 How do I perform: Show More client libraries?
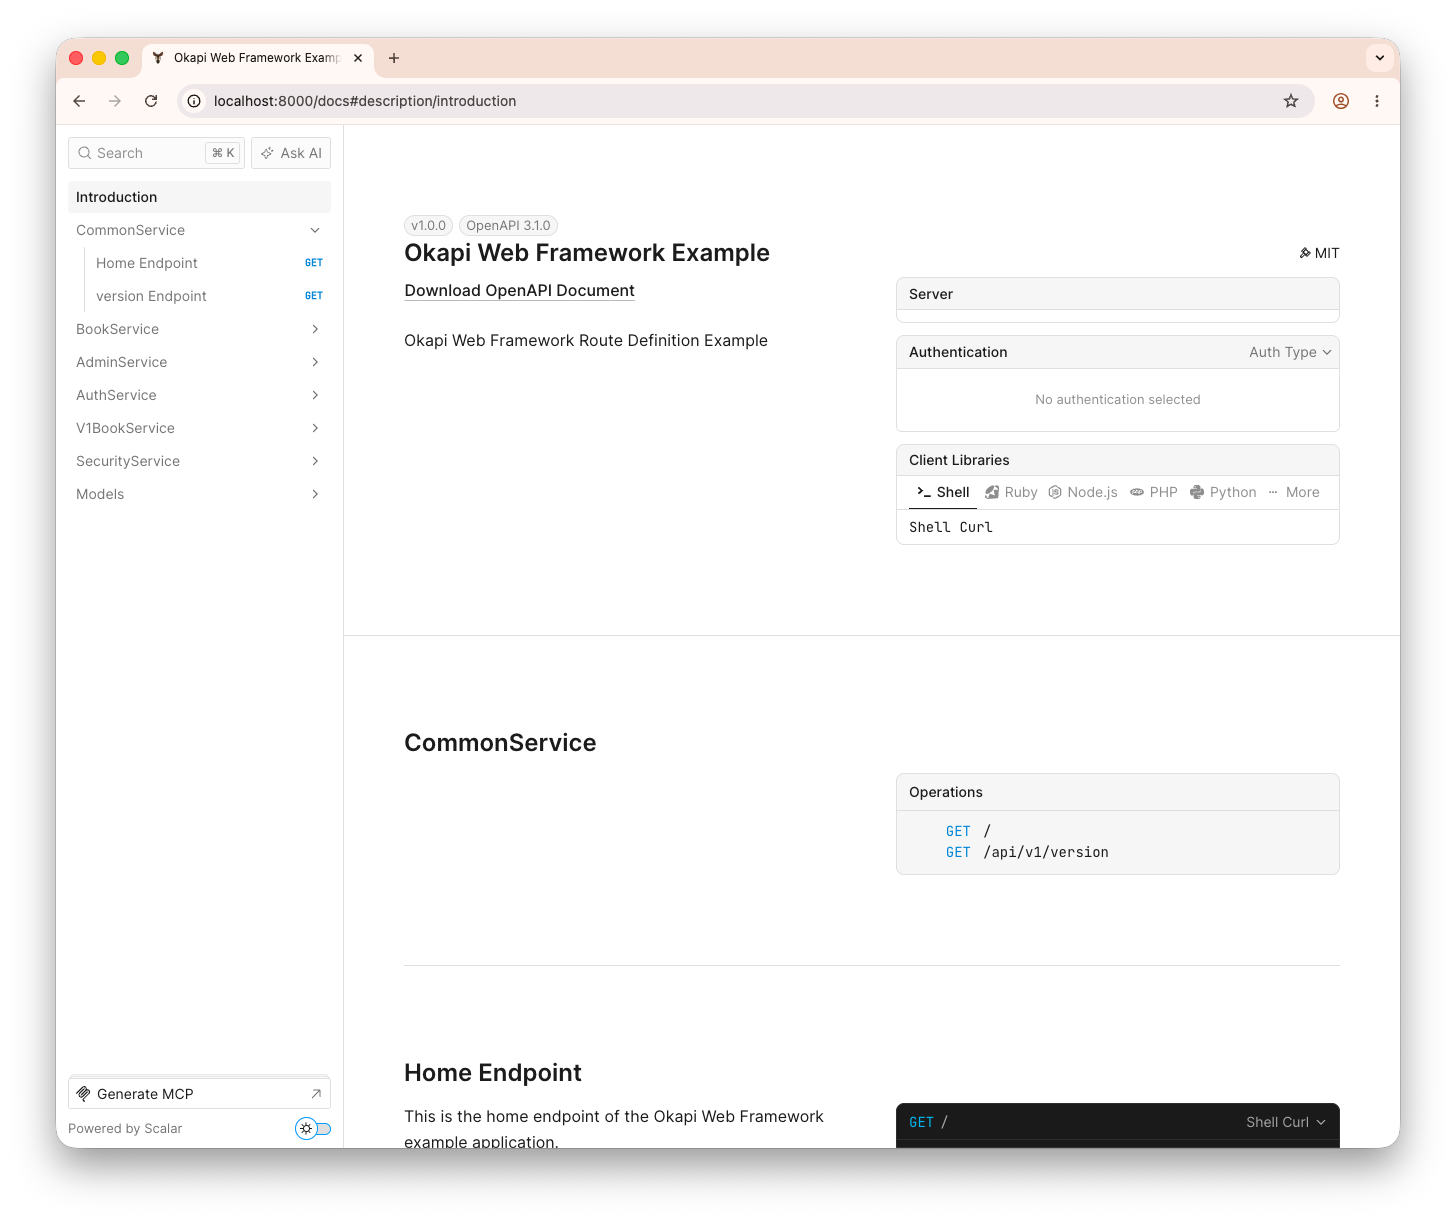tap(1293, 492)
